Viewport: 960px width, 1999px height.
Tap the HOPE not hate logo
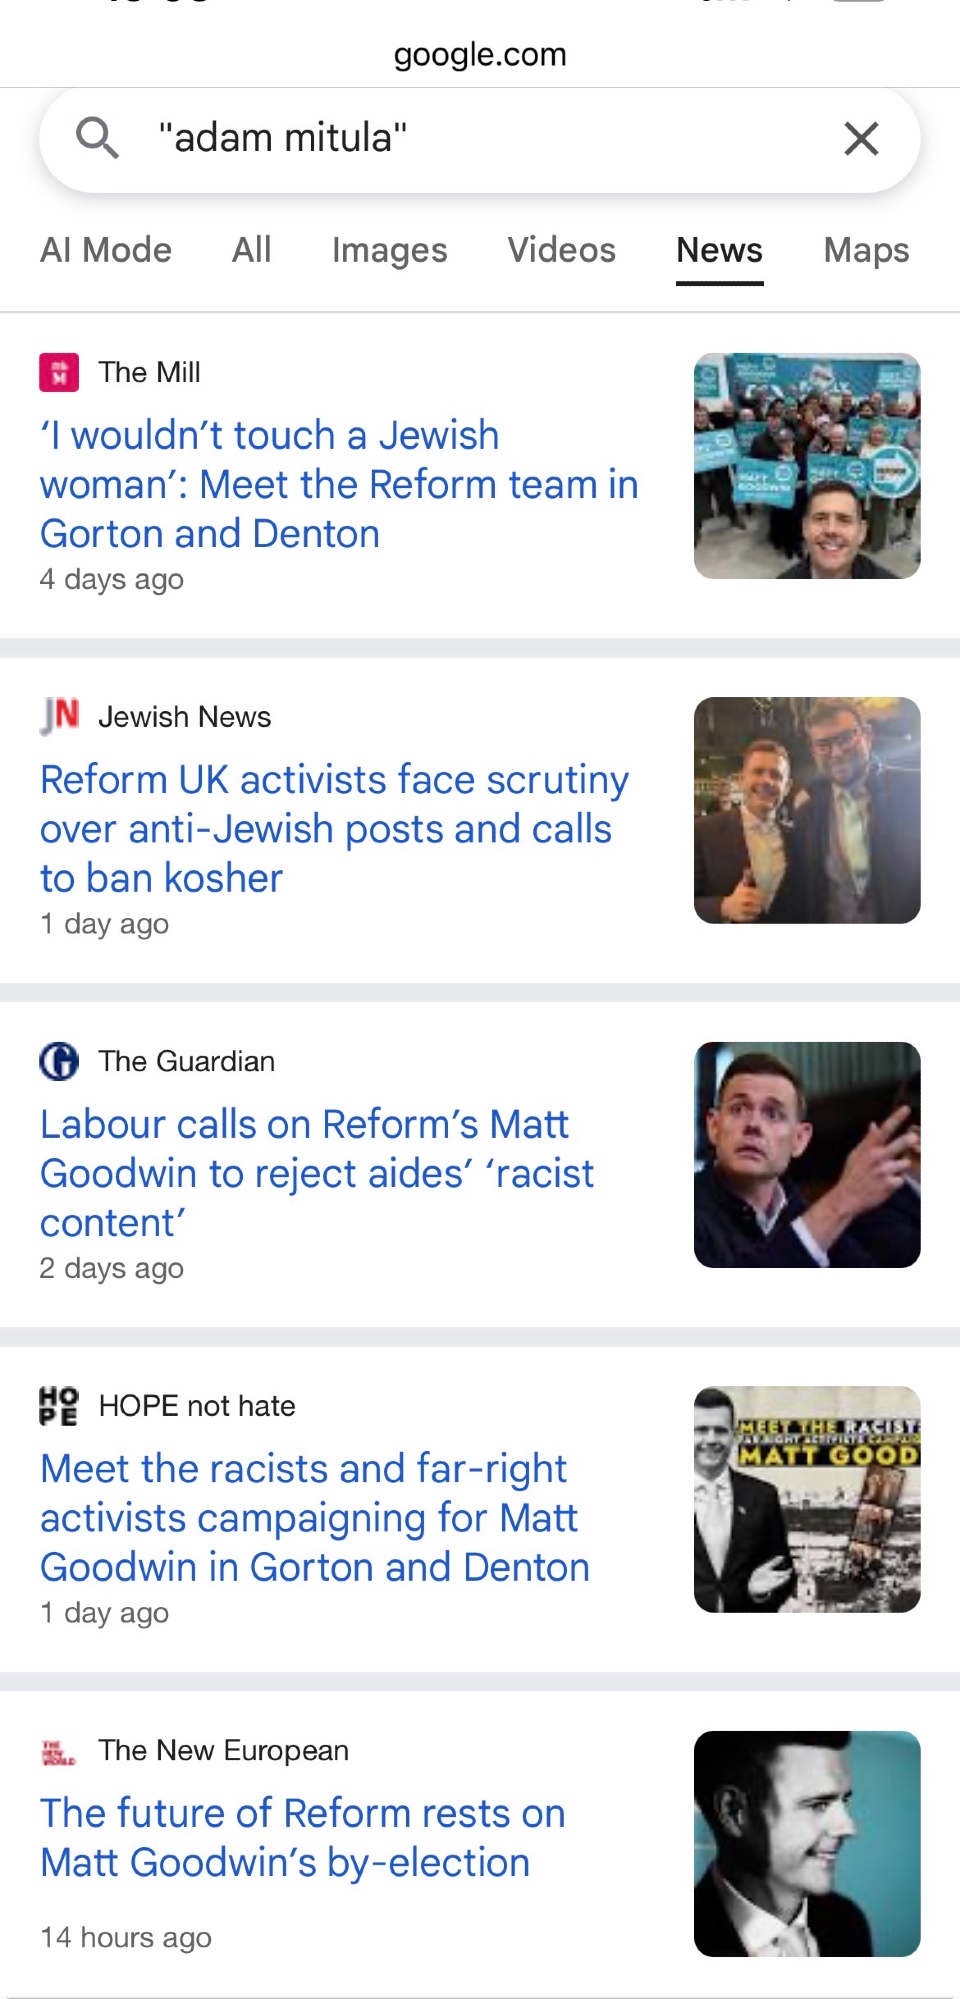tap(59, 1406)
